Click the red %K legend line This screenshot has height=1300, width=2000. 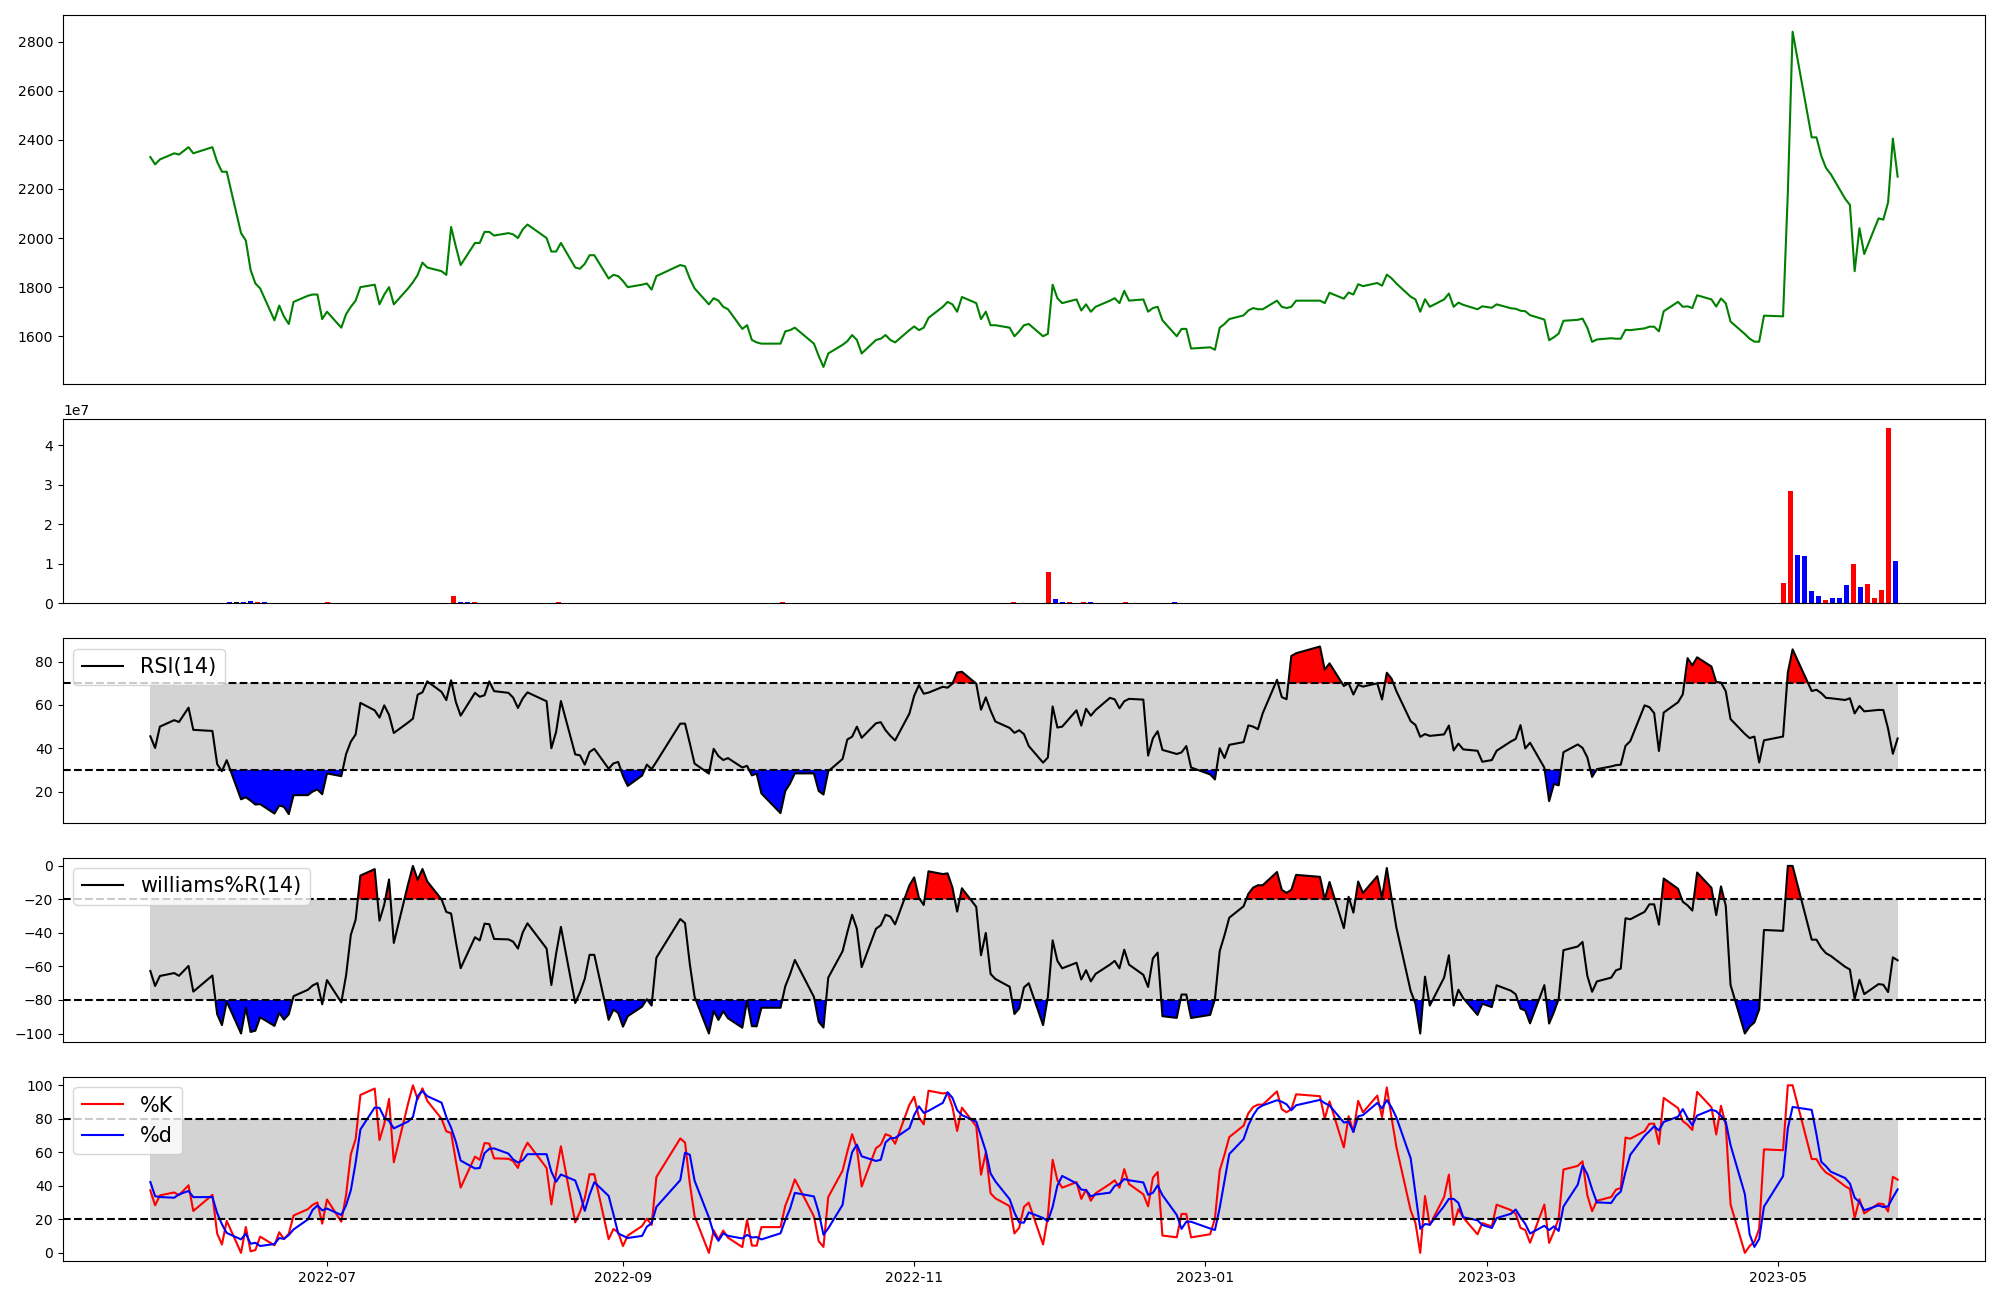tap(103, 1105)
